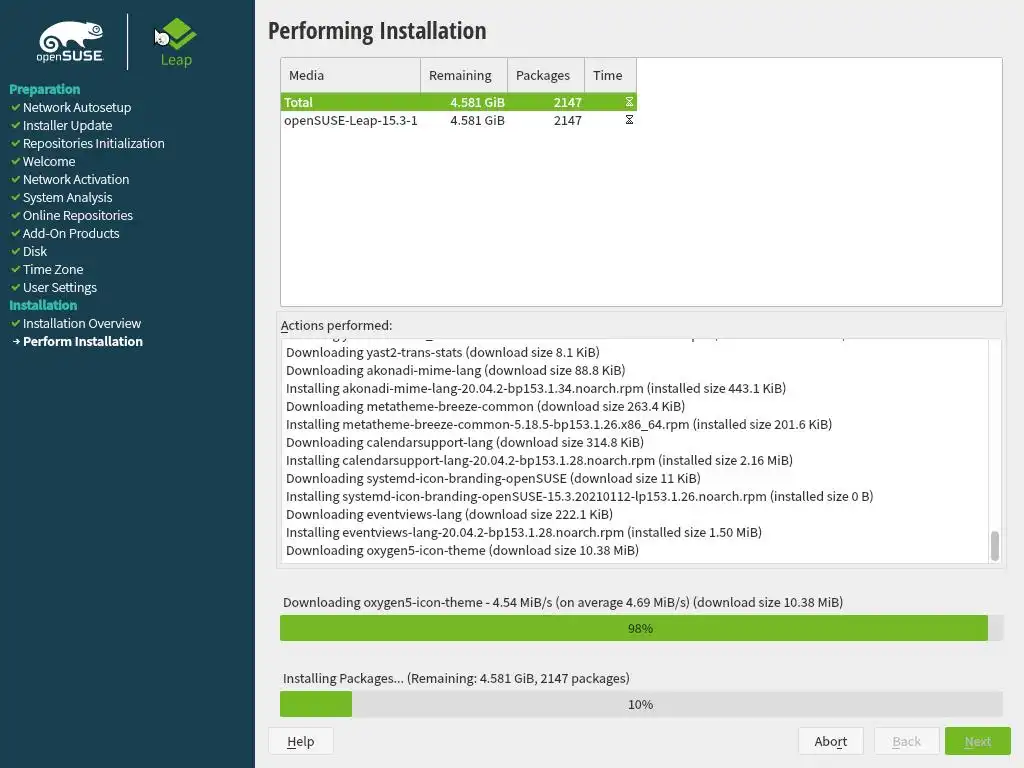Click the checkmark beside Network Autosetup
The width and height of the screenshot is (1024, 768).
(x=16, y=107)
